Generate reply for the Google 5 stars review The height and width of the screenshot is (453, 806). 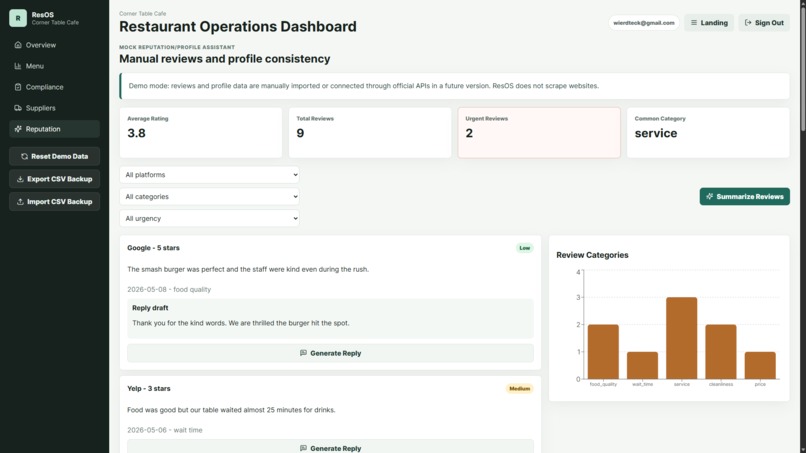[x=331, y=353]
